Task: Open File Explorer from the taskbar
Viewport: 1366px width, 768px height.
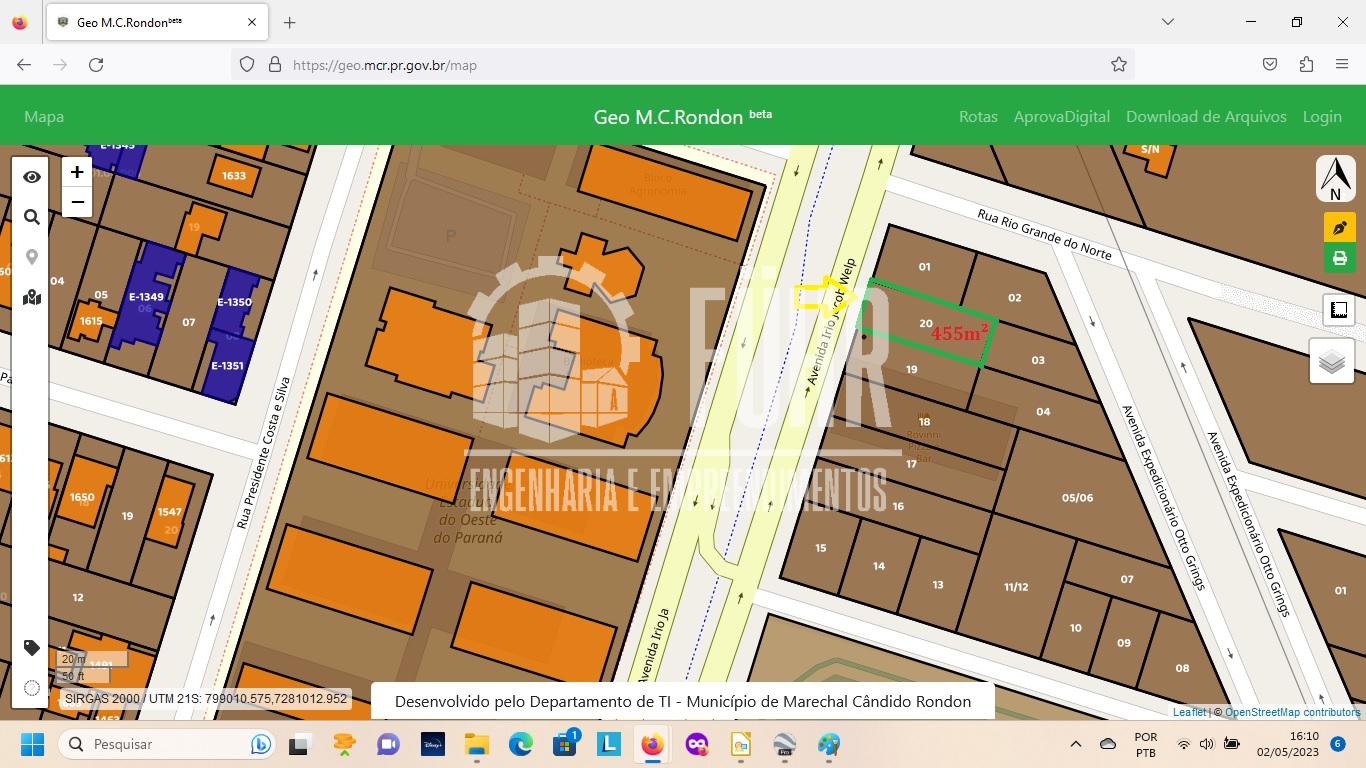Action: coord(477,744)
